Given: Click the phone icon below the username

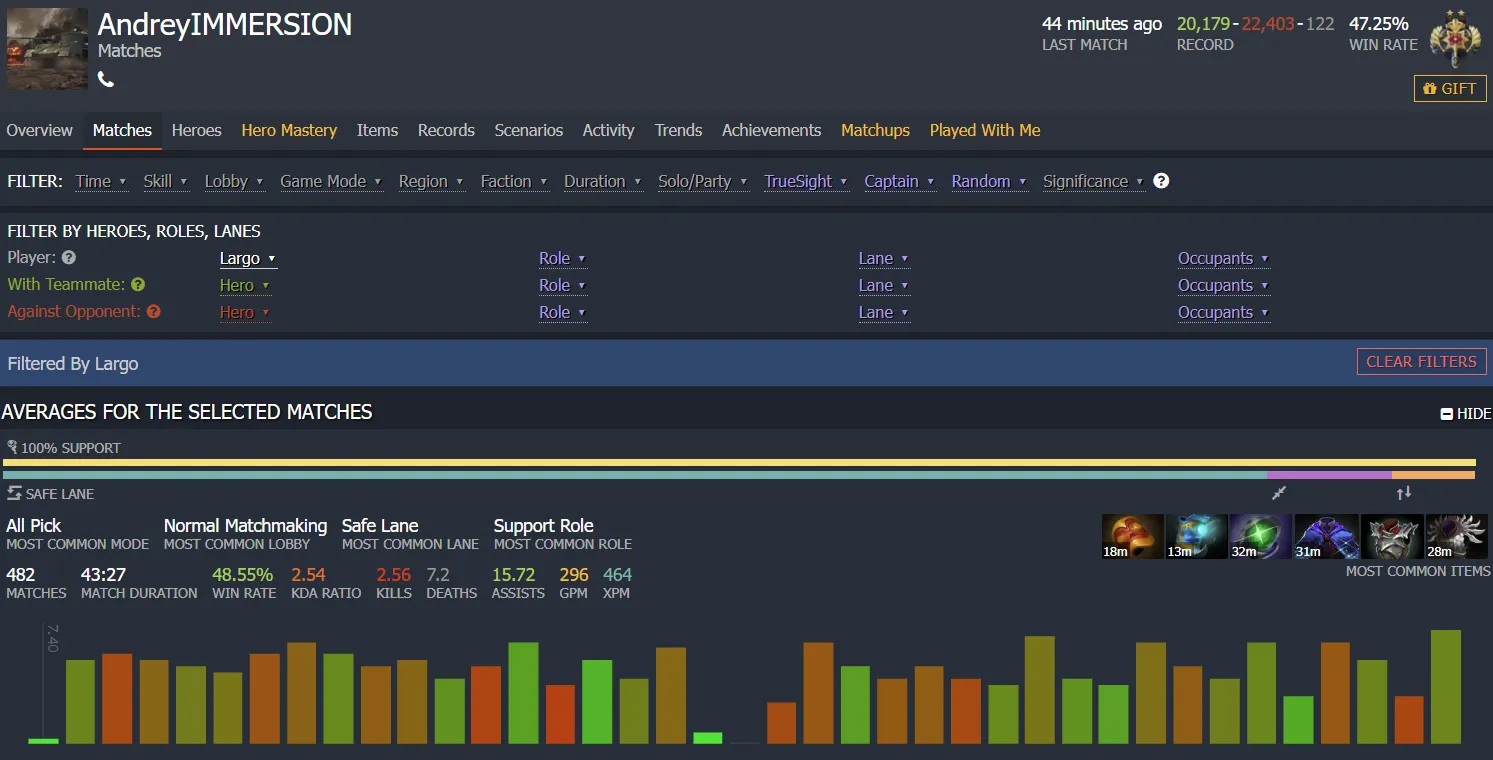Looking at the screenshot, I should (106, 80).
